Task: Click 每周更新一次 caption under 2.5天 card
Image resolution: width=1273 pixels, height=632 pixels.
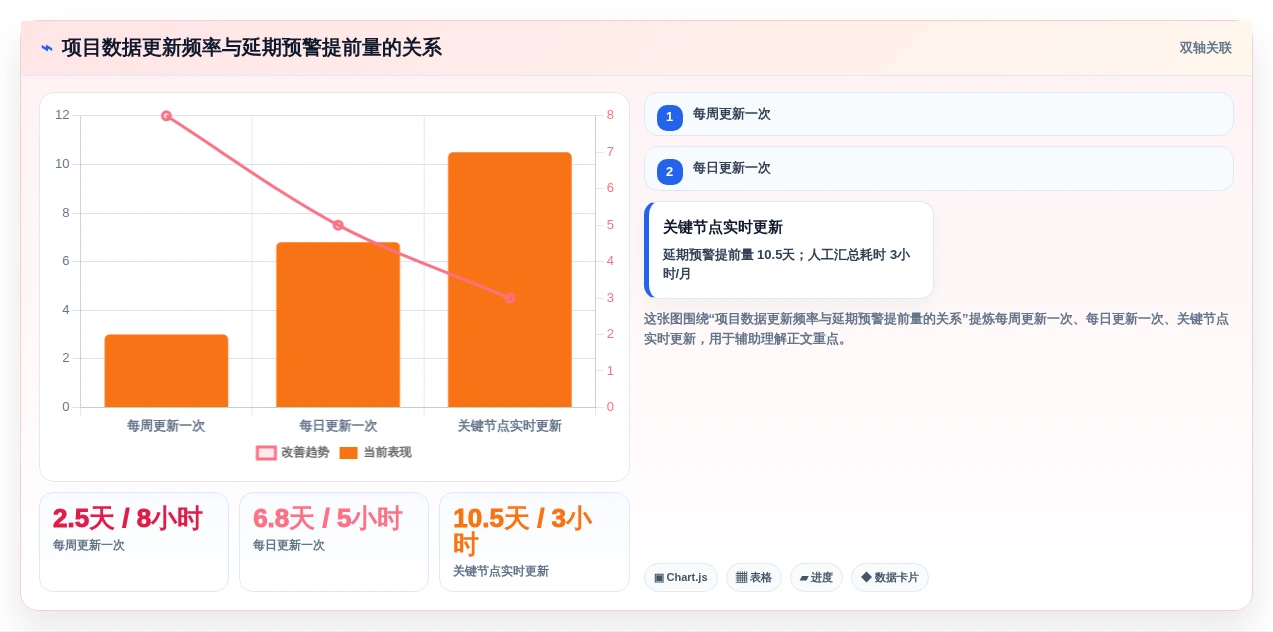Action: 89,546
